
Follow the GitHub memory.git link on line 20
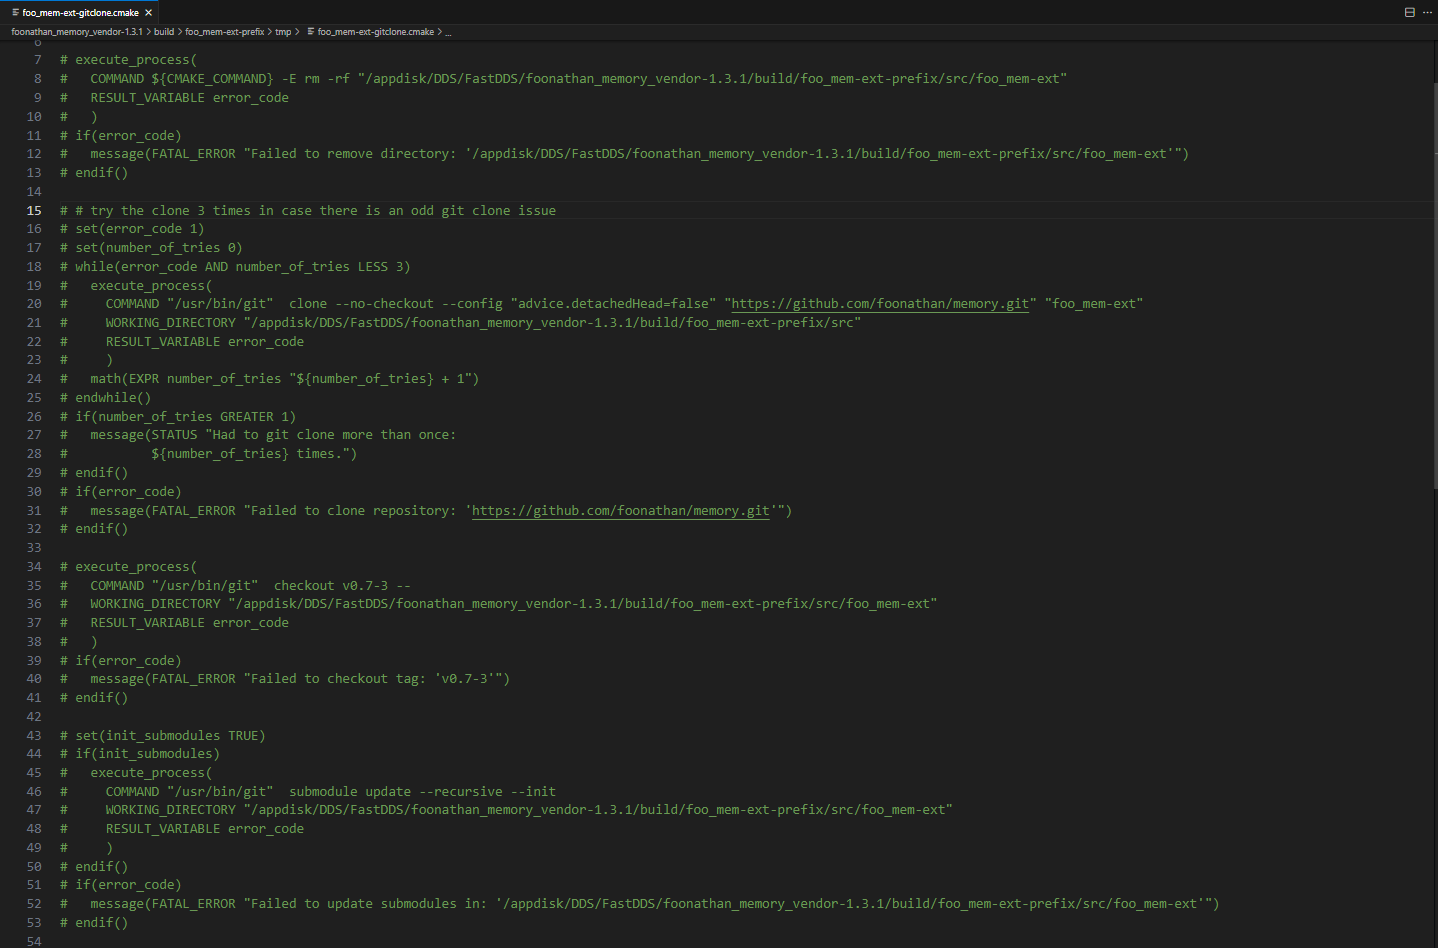coord(880,304)
